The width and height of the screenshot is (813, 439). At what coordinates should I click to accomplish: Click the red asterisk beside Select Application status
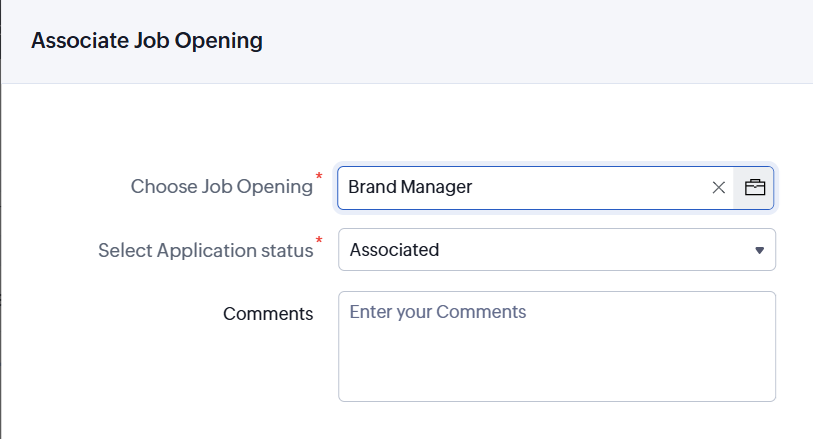[x=320, y=241]
